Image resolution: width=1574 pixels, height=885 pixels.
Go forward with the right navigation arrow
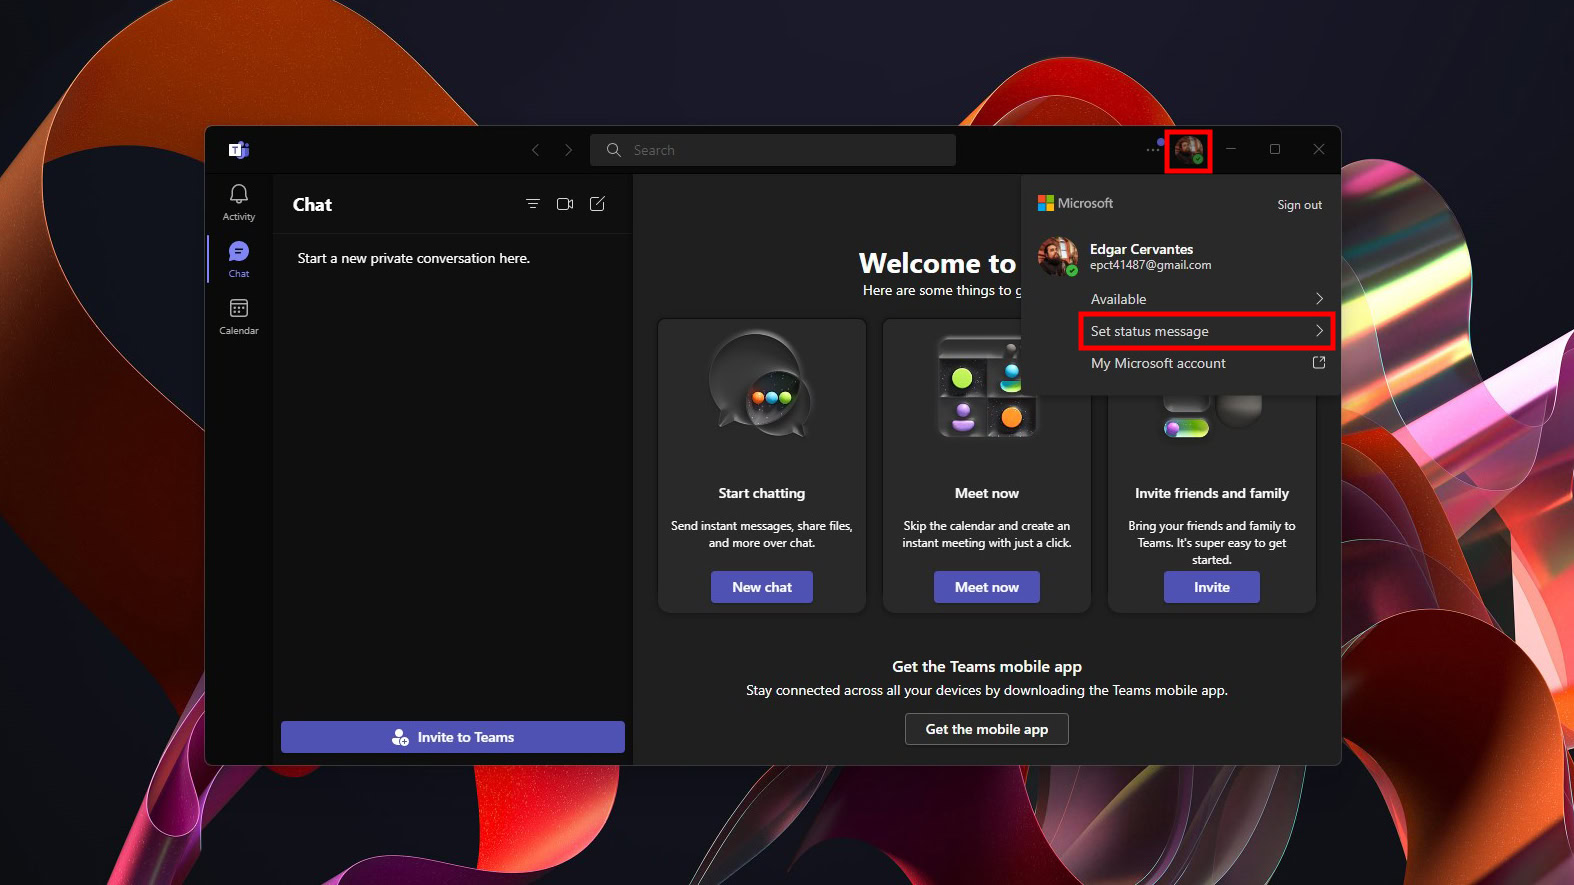(568, 150)
